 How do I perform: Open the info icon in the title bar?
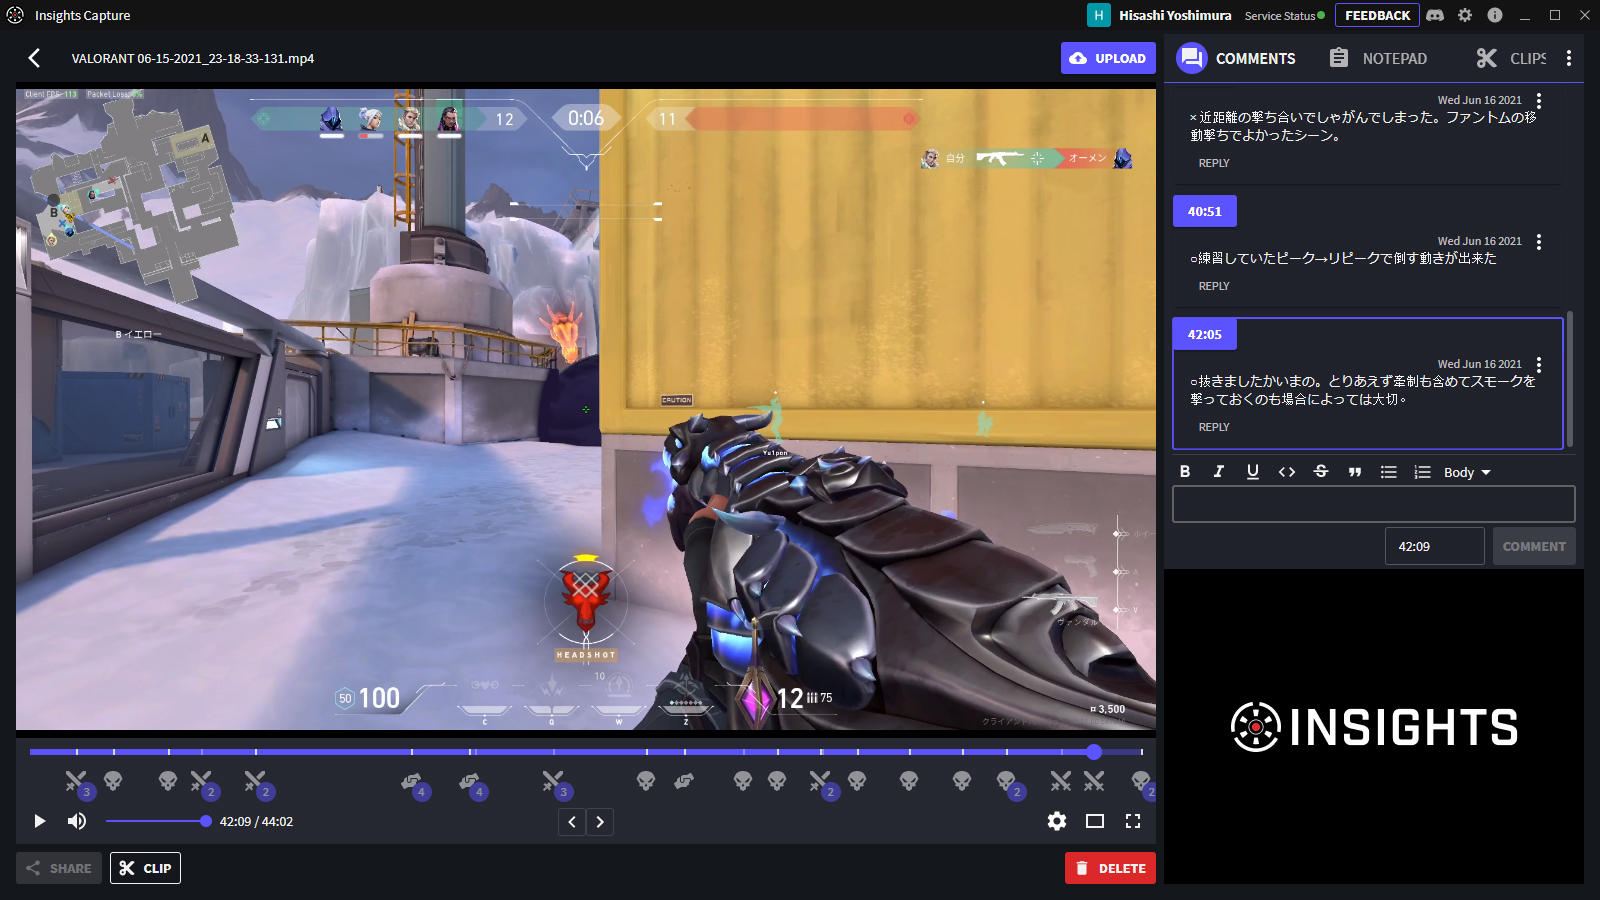coord(1495,15)
